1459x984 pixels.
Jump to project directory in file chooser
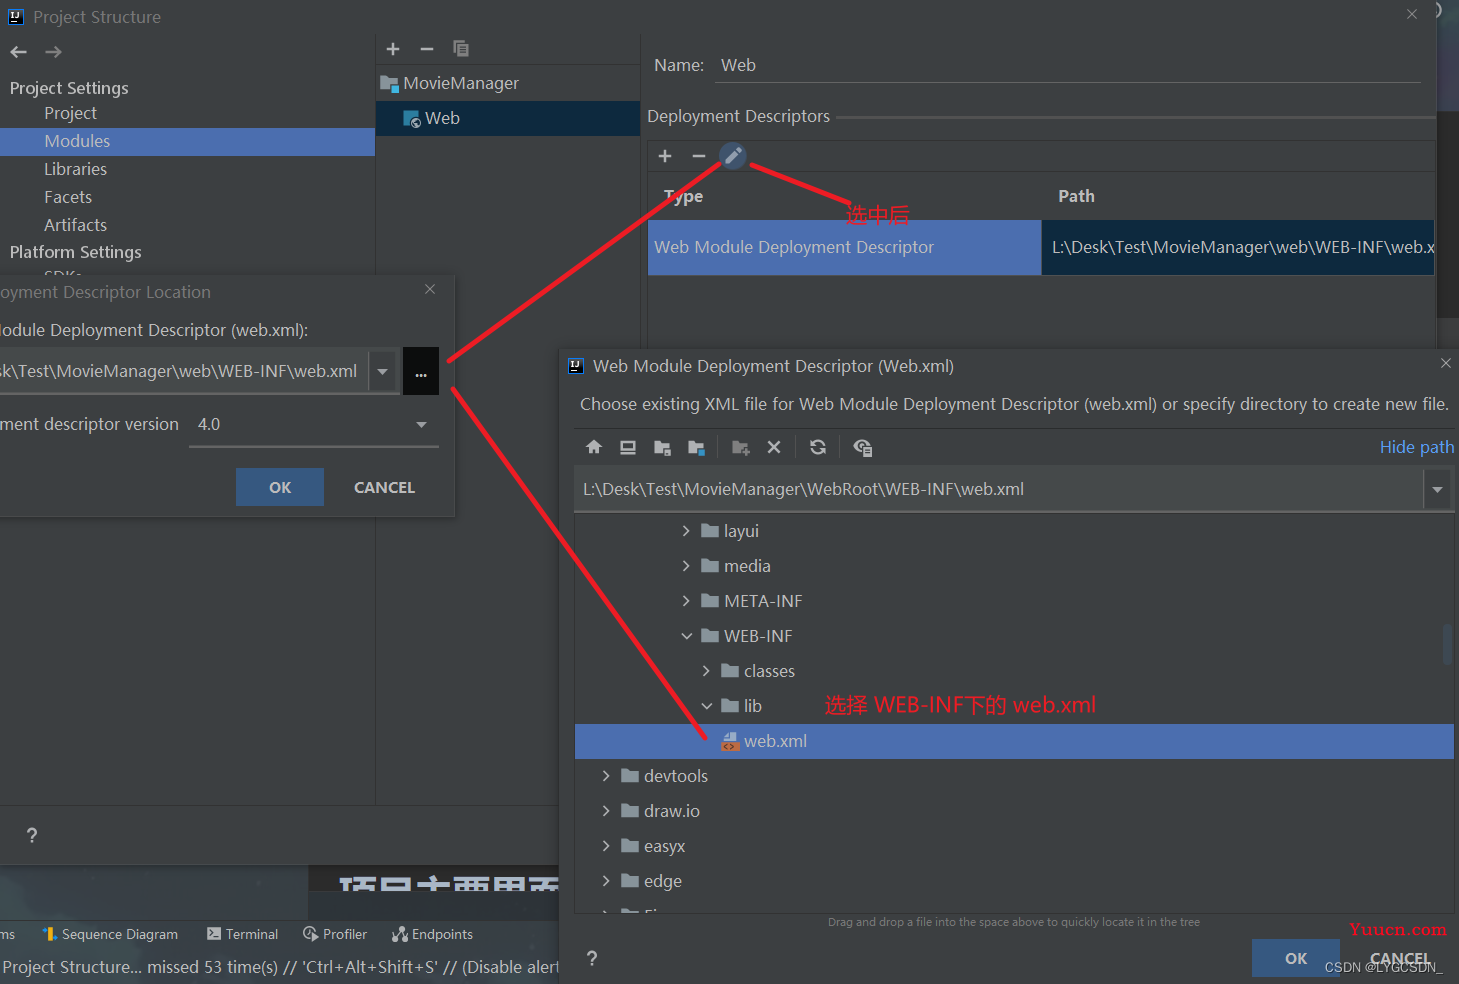tap(662, 447)
